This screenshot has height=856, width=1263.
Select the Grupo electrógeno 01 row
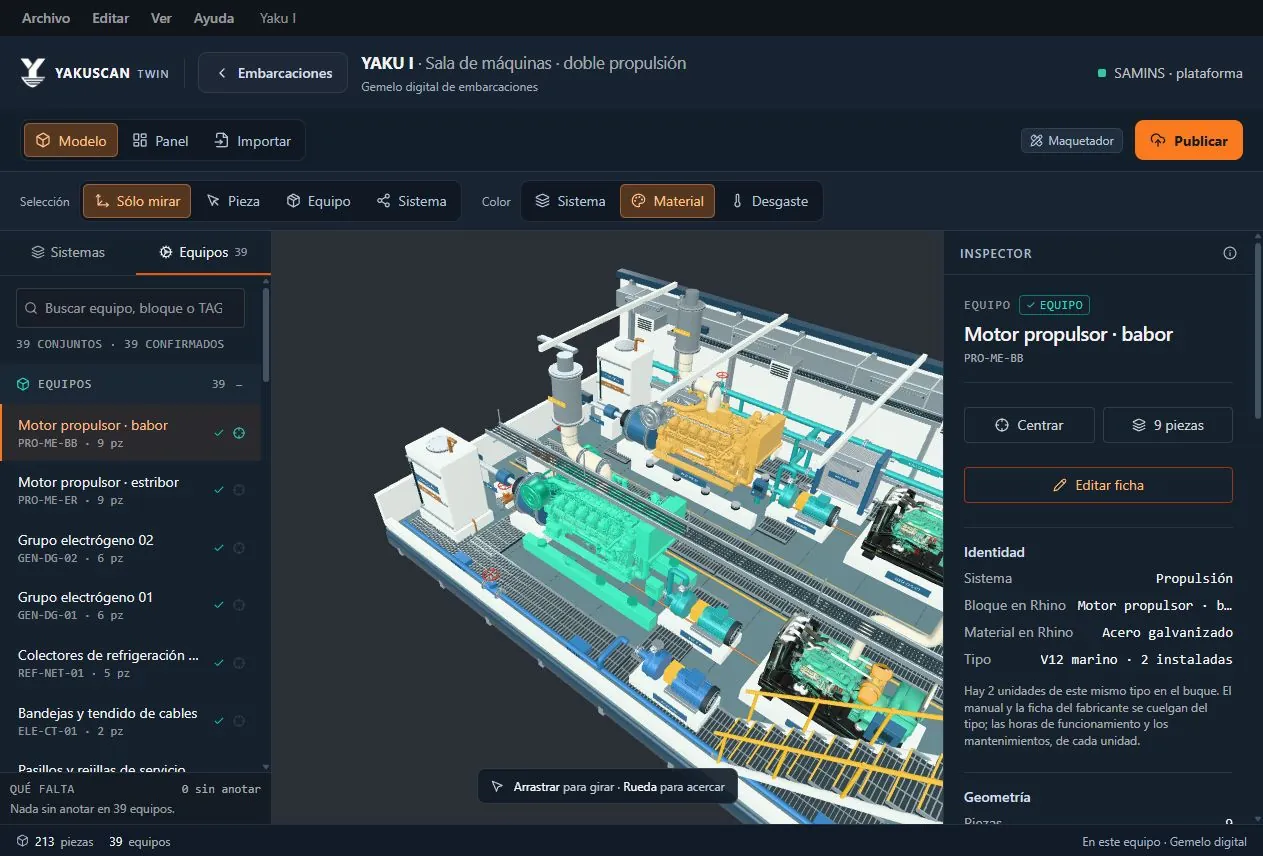pyautogui.click(x=130, y=605)
